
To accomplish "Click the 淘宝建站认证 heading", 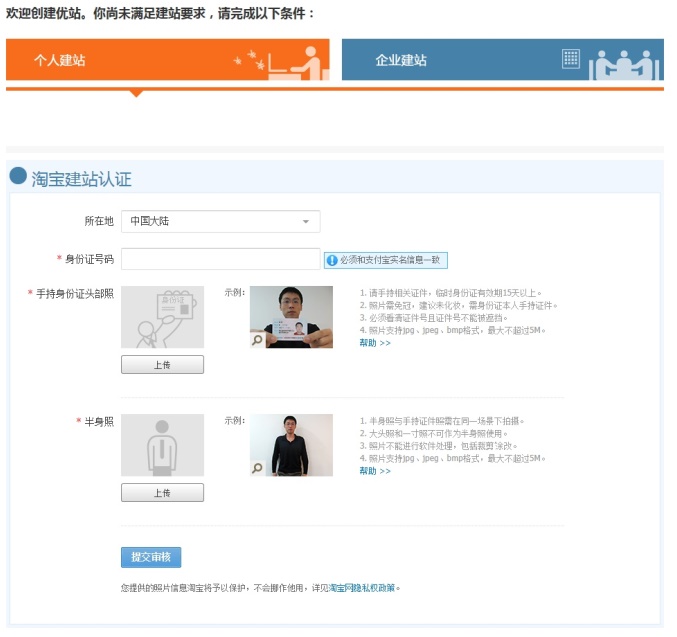I will (81, 179).
